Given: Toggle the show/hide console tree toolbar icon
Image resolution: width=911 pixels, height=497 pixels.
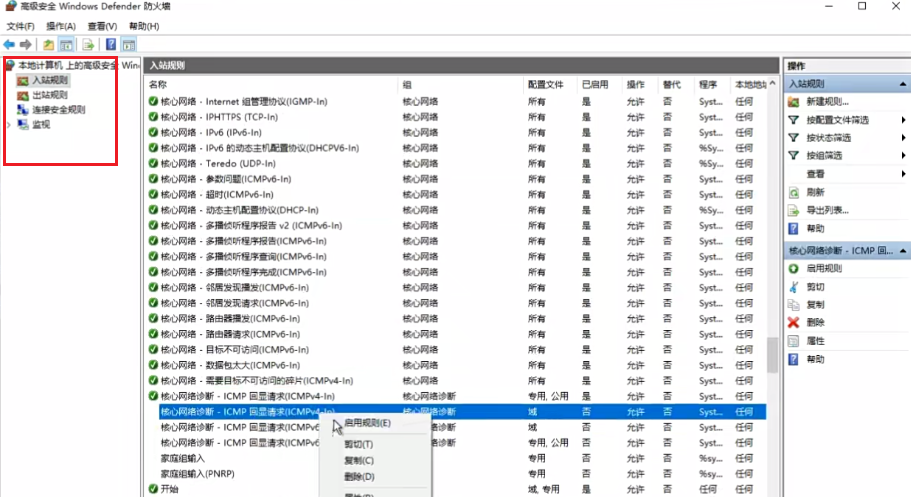Looking at the screenshot, I should tap(66, 44).
